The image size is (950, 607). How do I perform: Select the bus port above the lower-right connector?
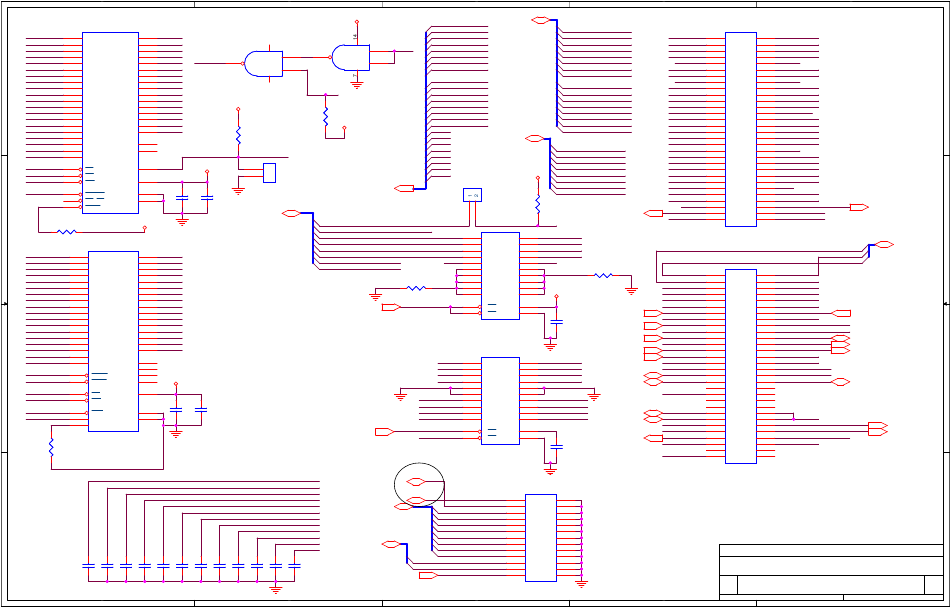tap(885, 245)
